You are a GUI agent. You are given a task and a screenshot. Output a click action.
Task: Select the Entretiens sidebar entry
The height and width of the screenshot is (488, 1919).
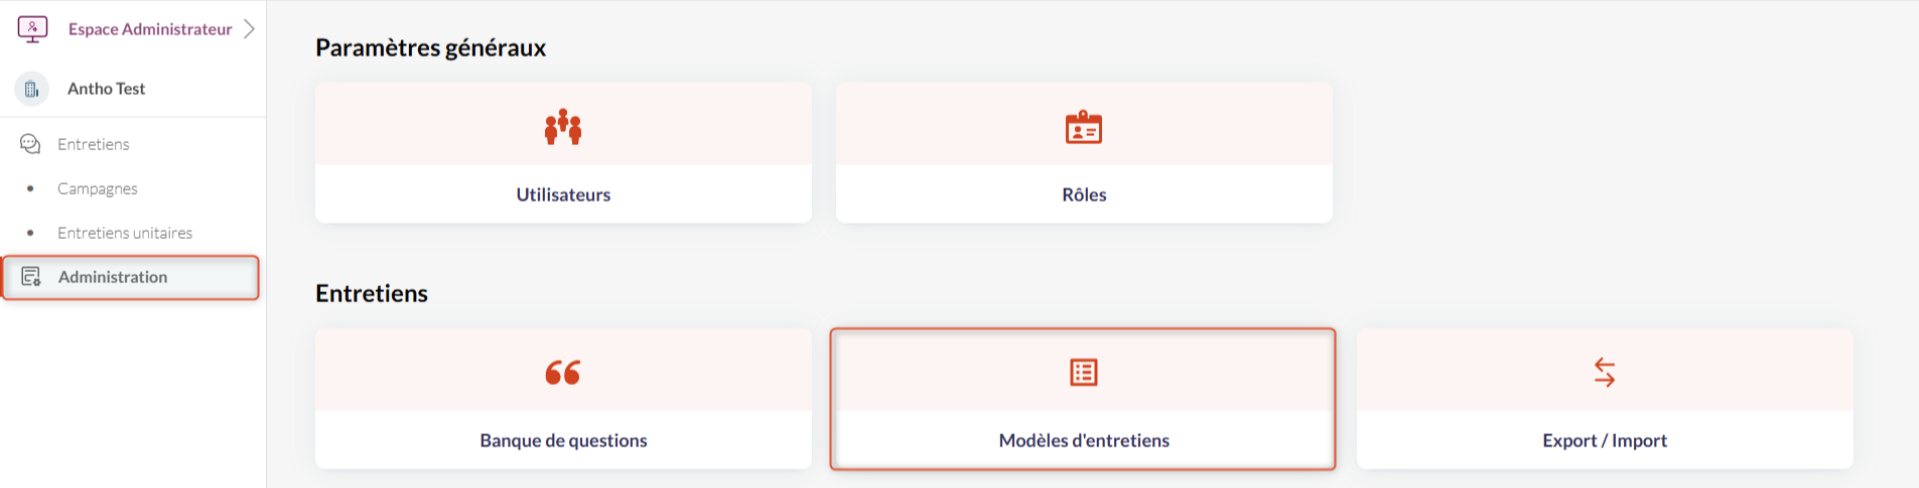pos(93,144)
